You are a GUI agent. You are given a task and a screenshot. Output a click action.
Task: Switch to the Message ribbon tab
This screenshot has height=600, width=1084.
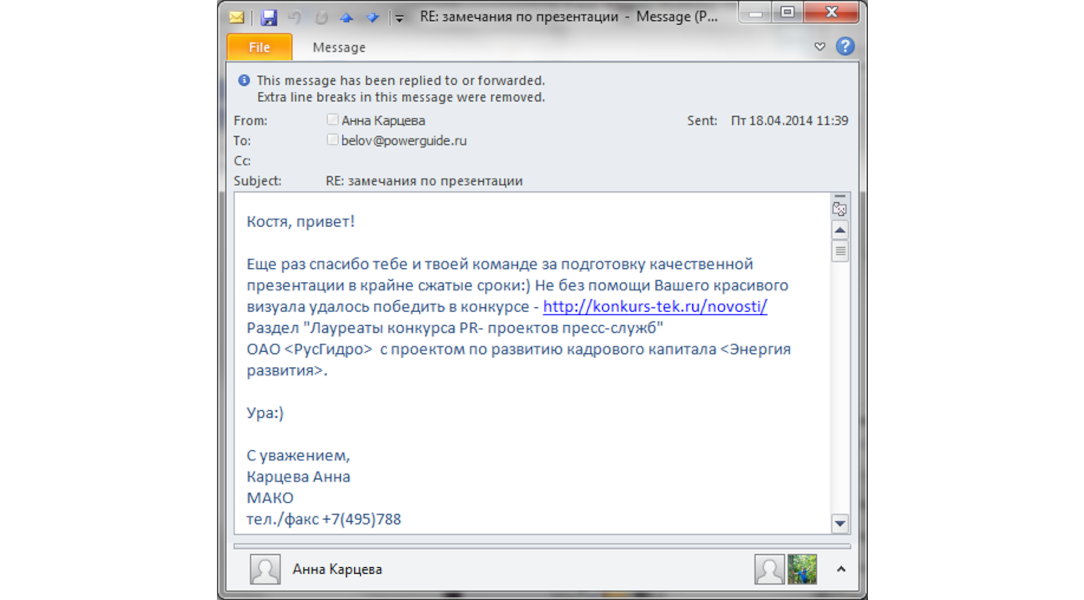339,47
